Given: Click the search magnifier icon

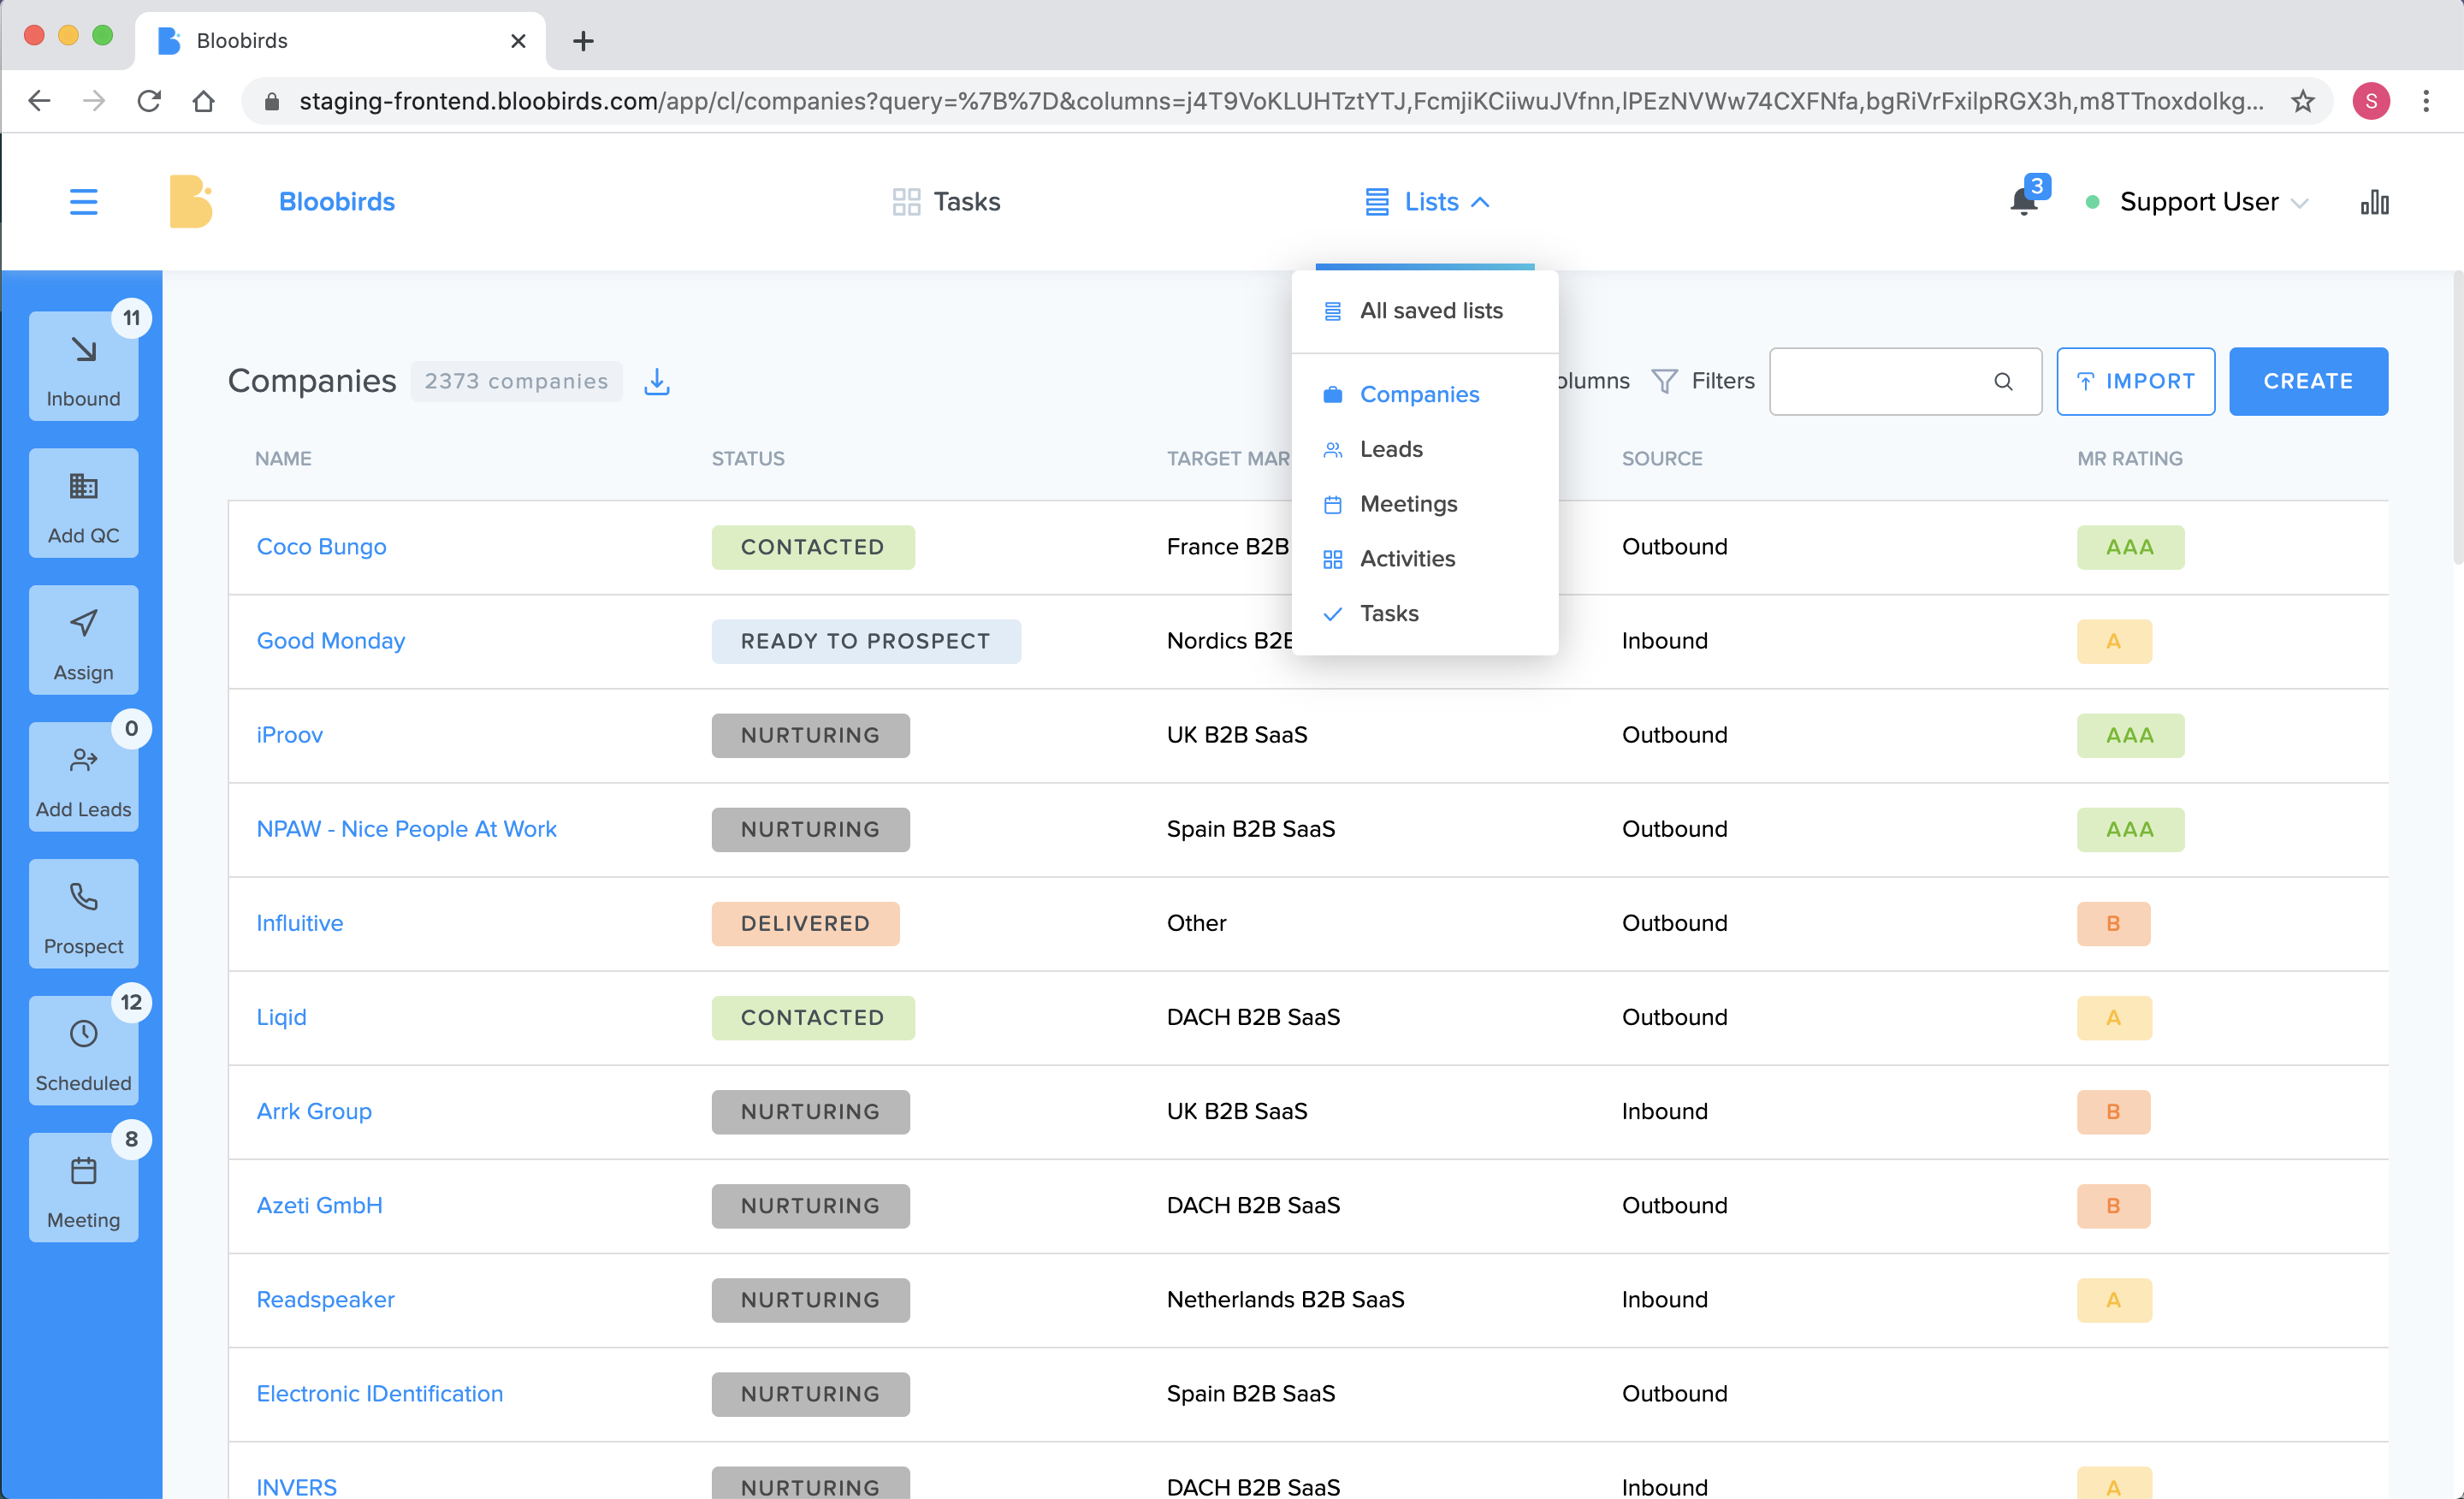Looking at the screenshot, I should tap(2003, 381).
